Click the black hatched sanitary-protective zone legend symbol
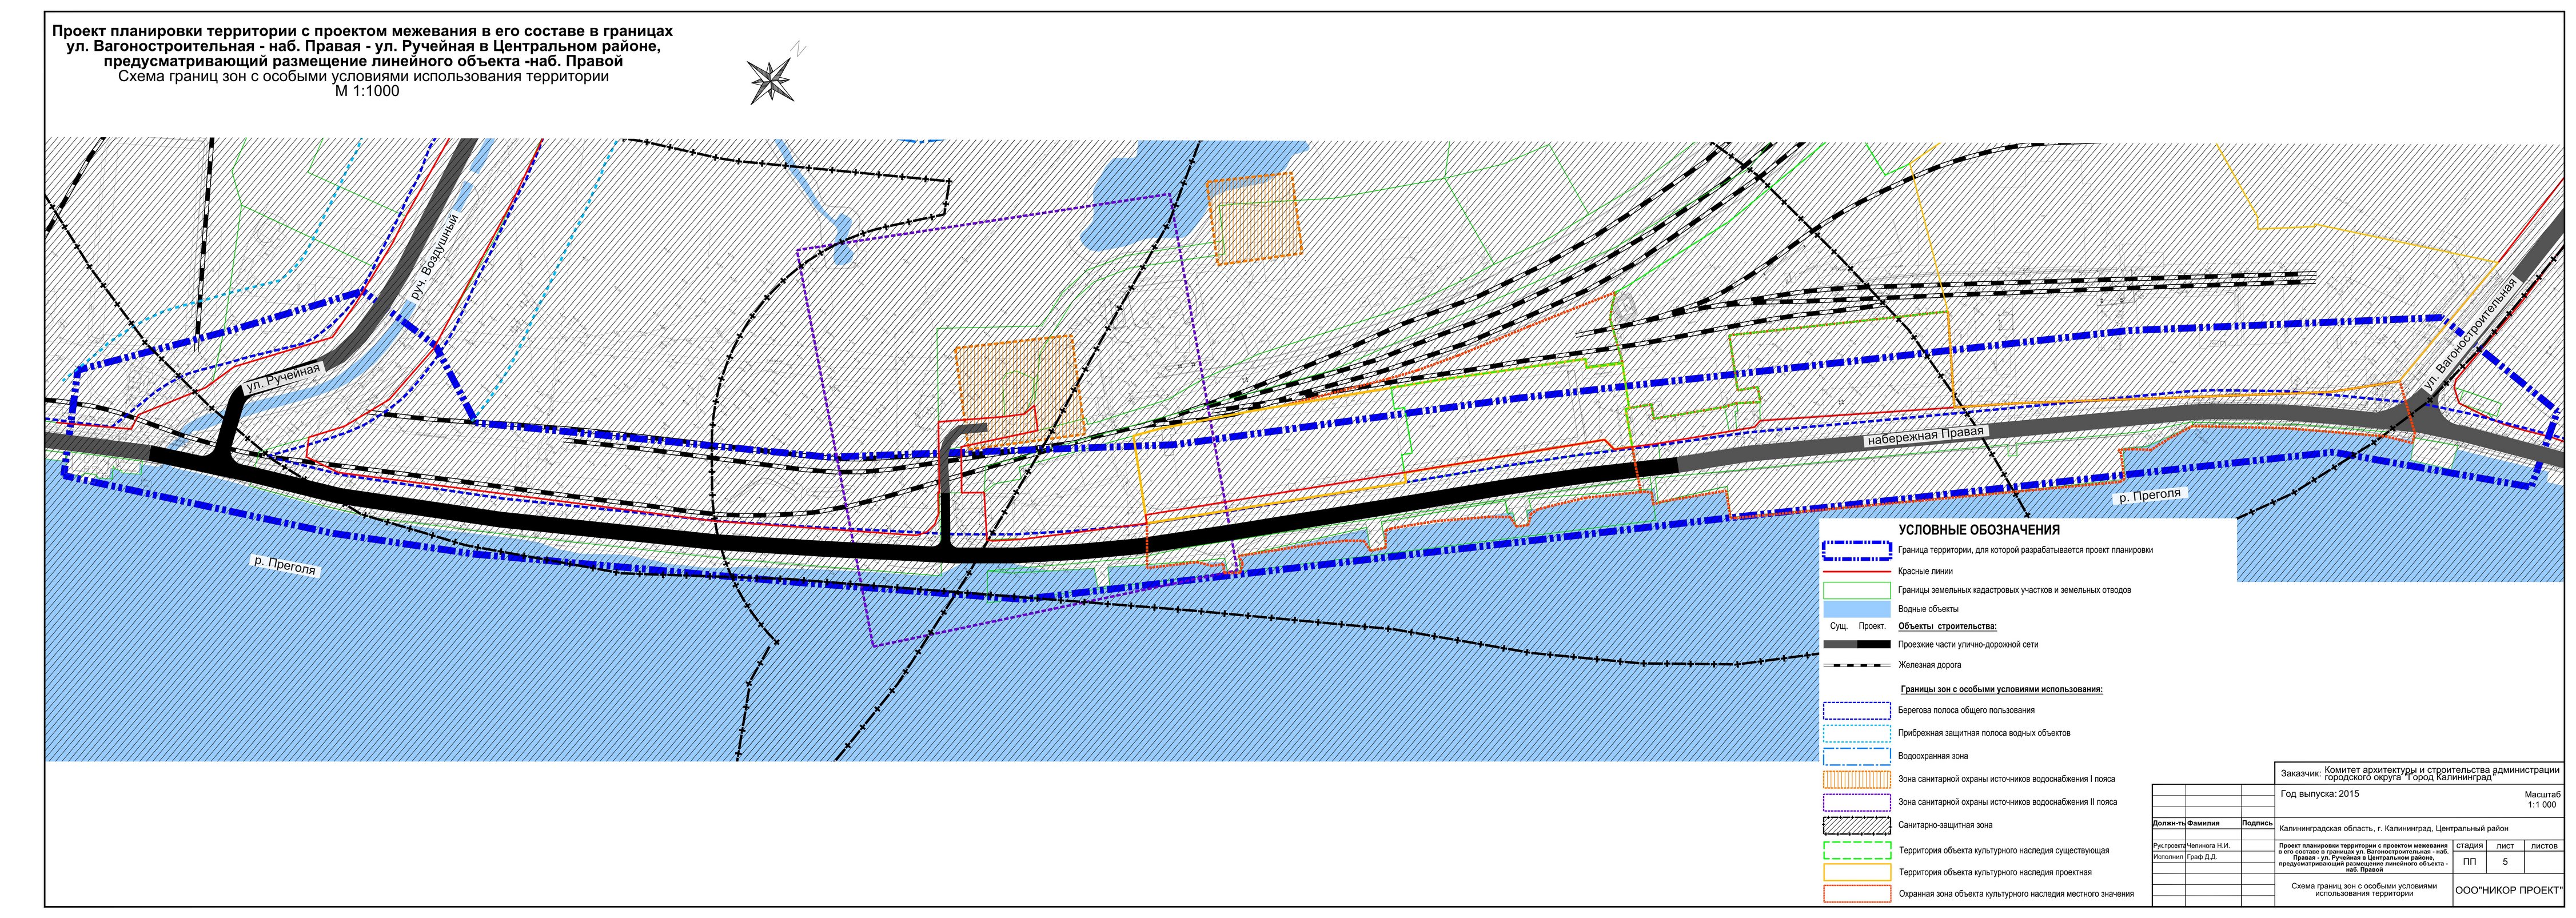 1856,826
